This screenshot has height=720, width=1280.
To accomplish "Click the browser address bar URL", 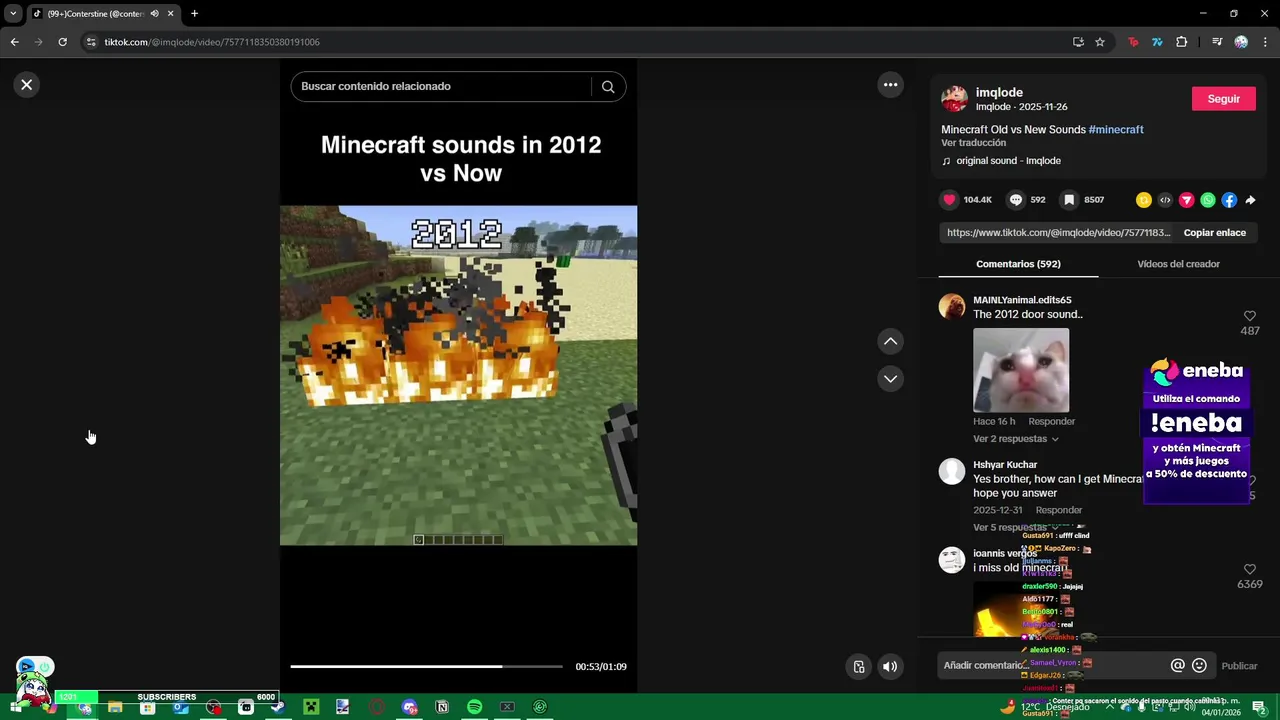I will 212,42.
